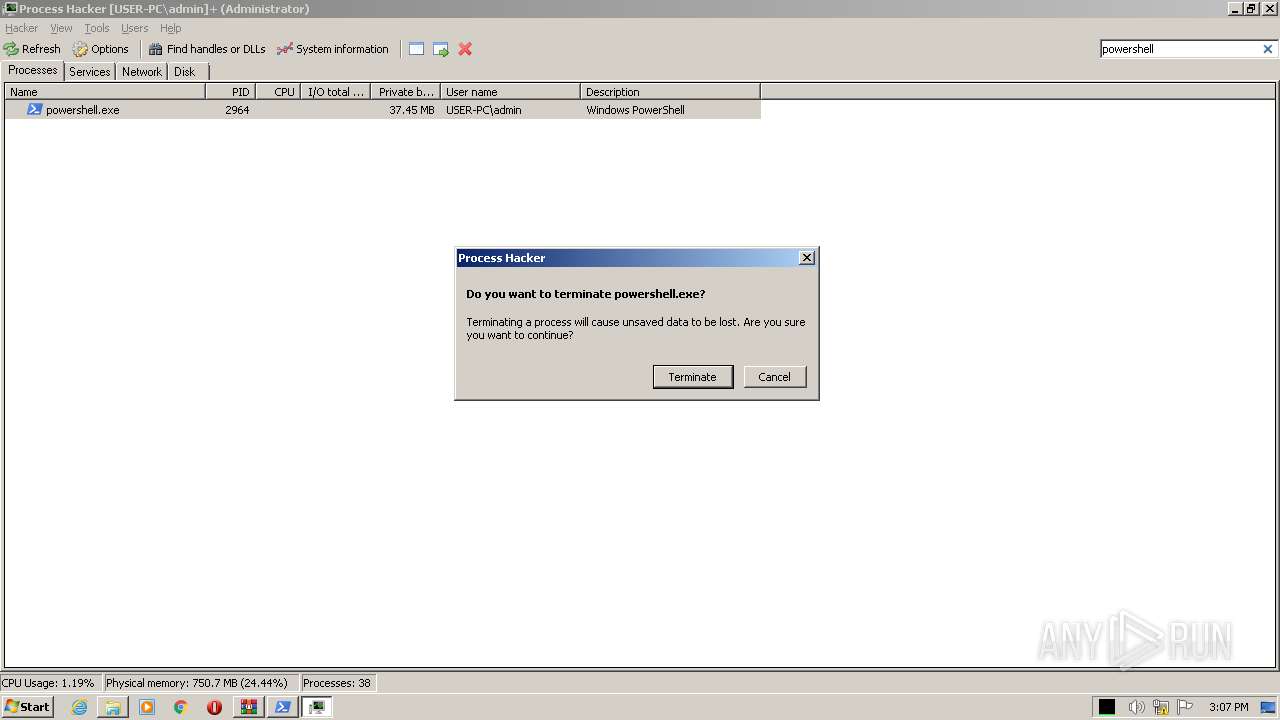Sort by the Private bytes column header
Viewport: 1280px width, 720px height.
tap(405, 92)
